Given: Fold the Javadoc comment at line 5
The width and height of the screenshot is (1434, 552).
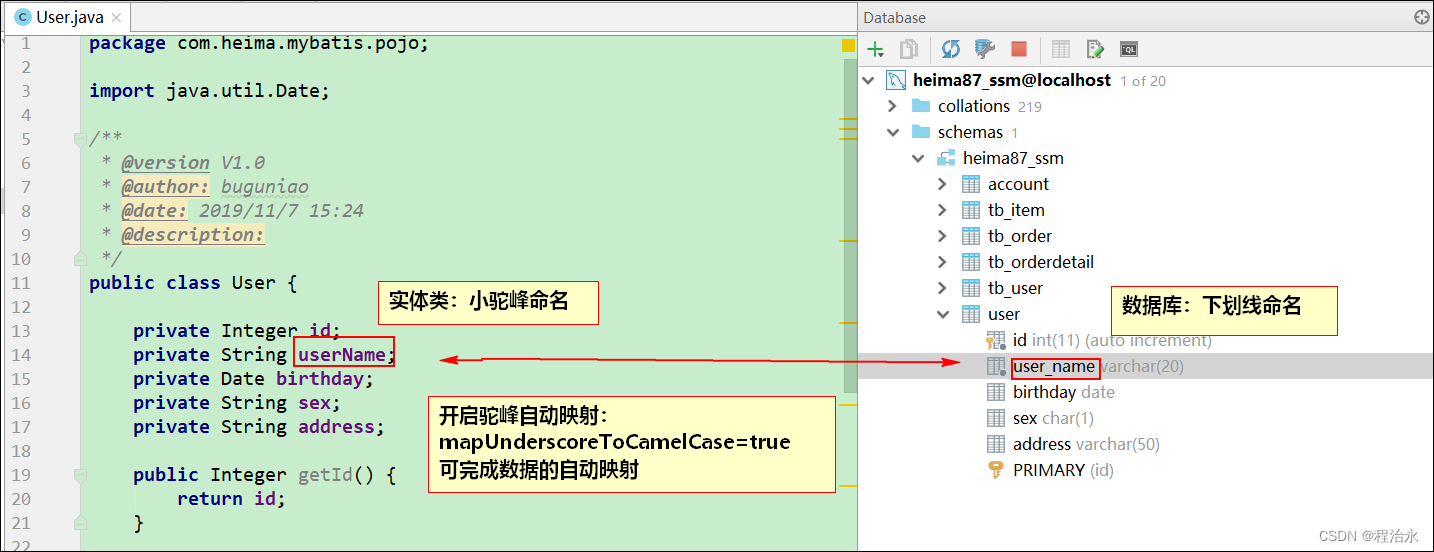Looking at the screenshot, I should pos(80,139).
